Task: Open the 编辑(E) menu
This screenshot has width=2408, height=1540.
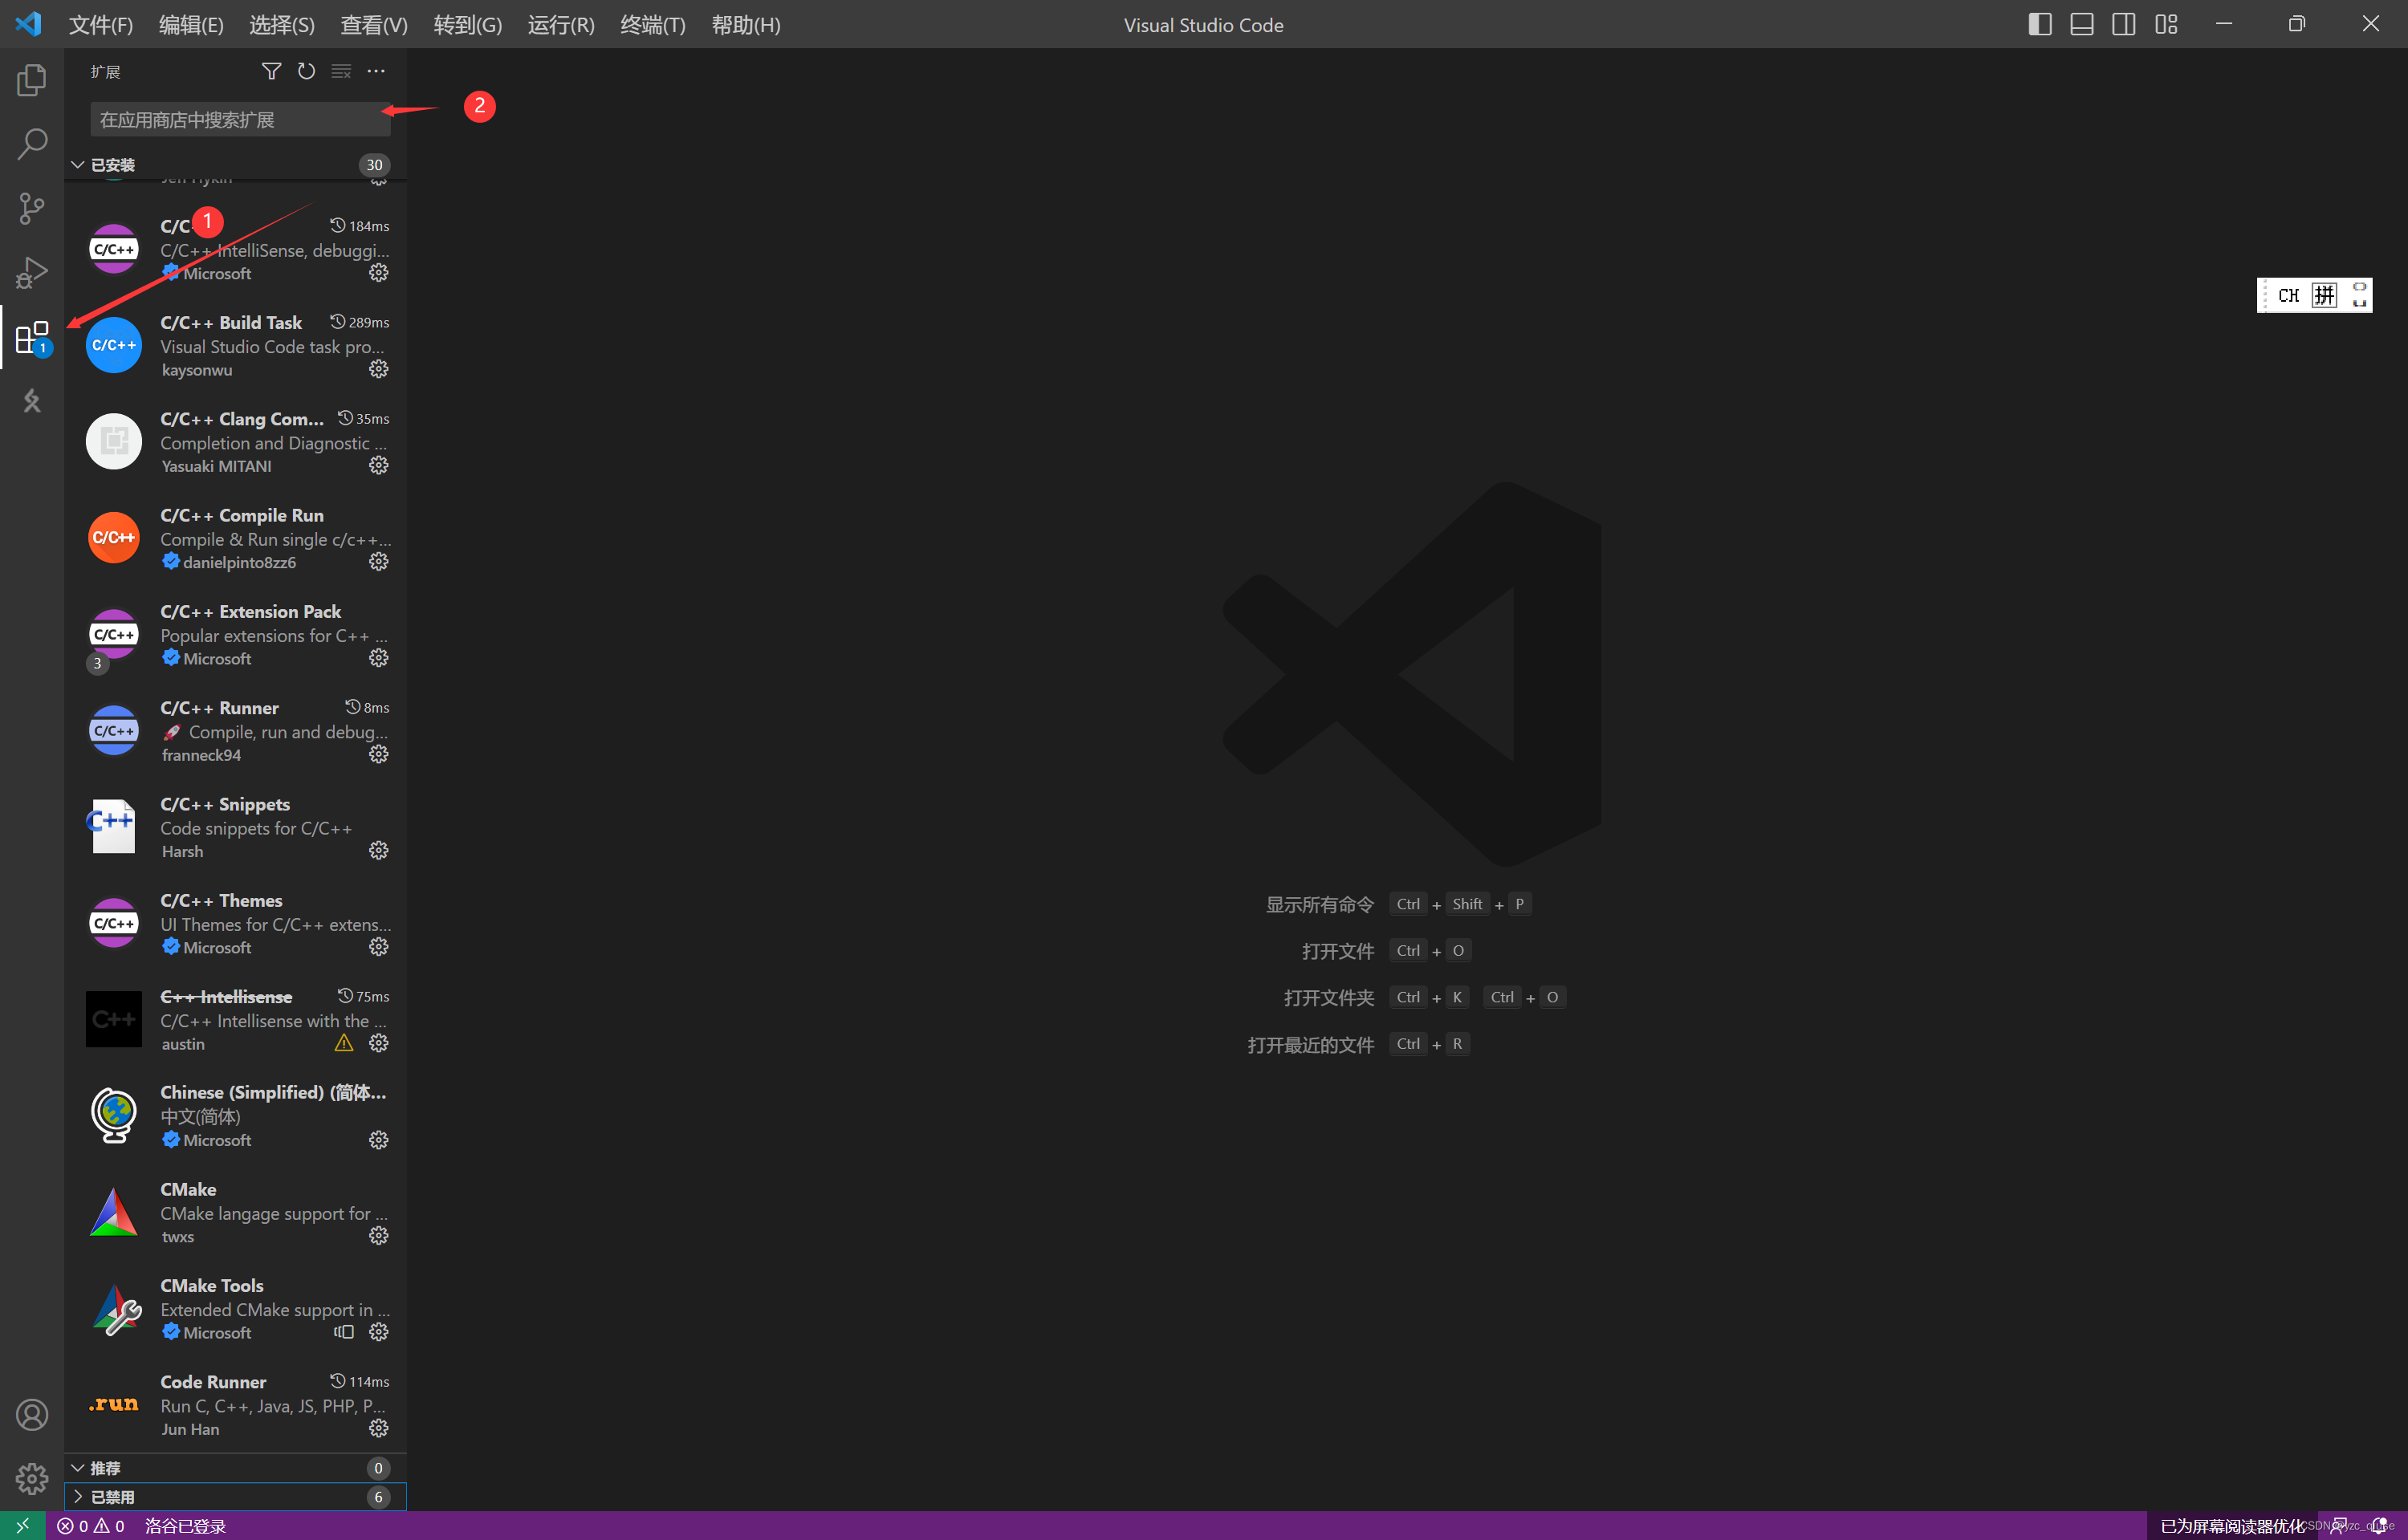Action: pyautogui.click(x=191, y=25)
